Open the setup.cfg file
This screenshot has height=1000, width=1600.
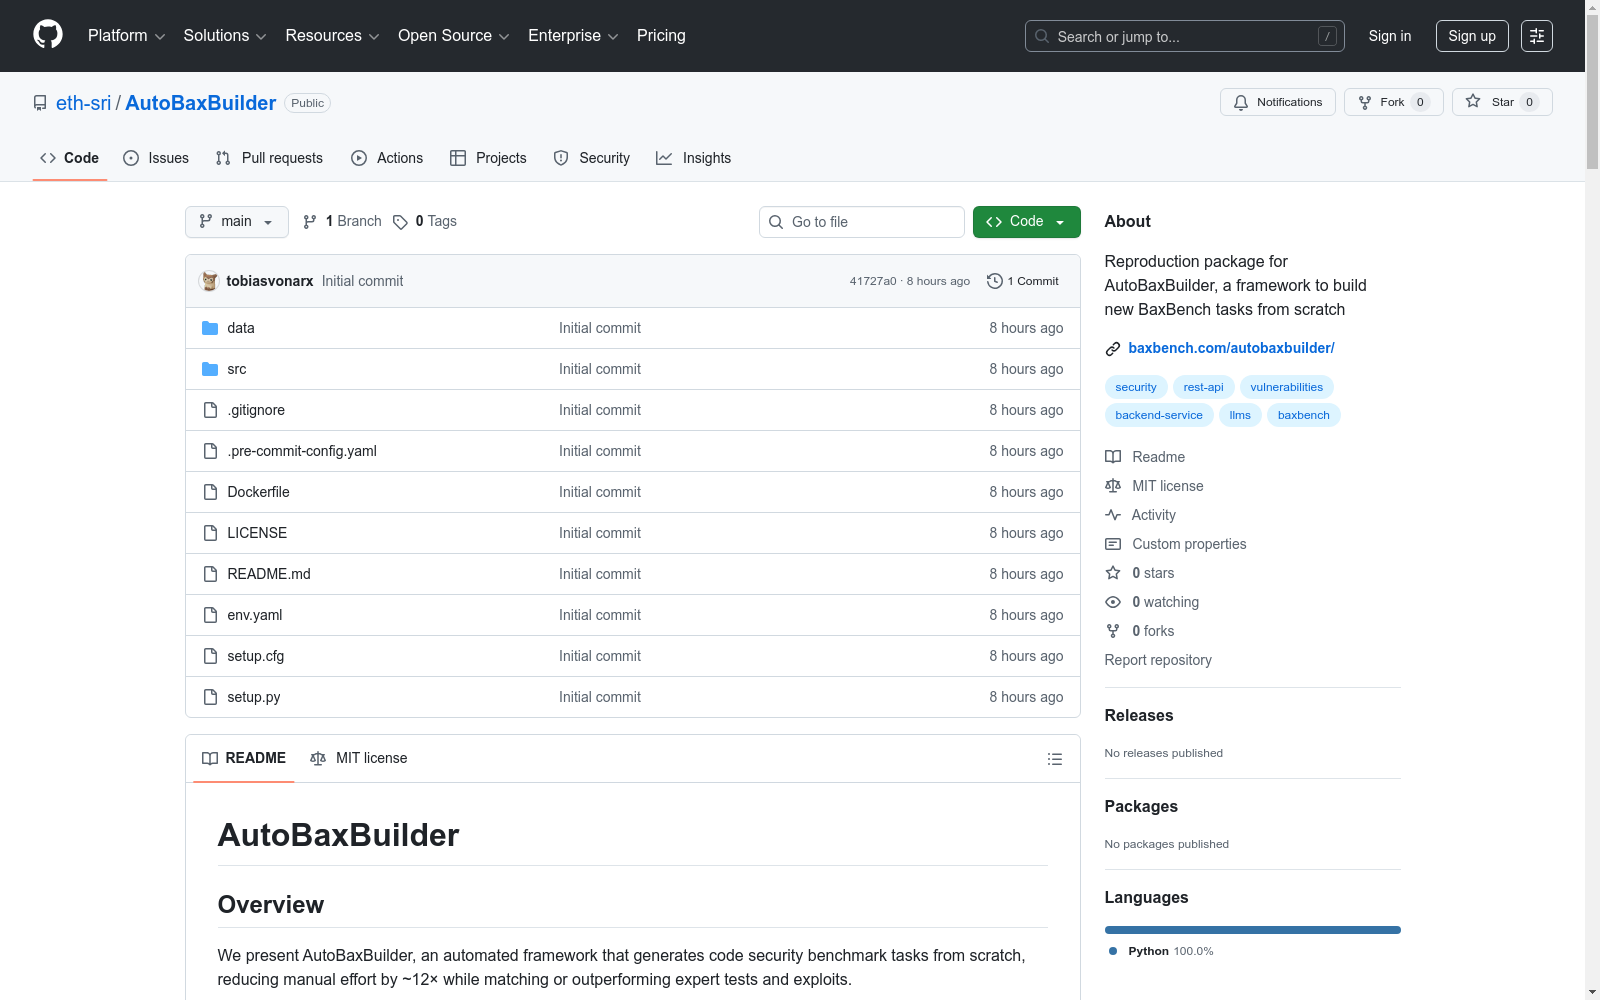256,656
